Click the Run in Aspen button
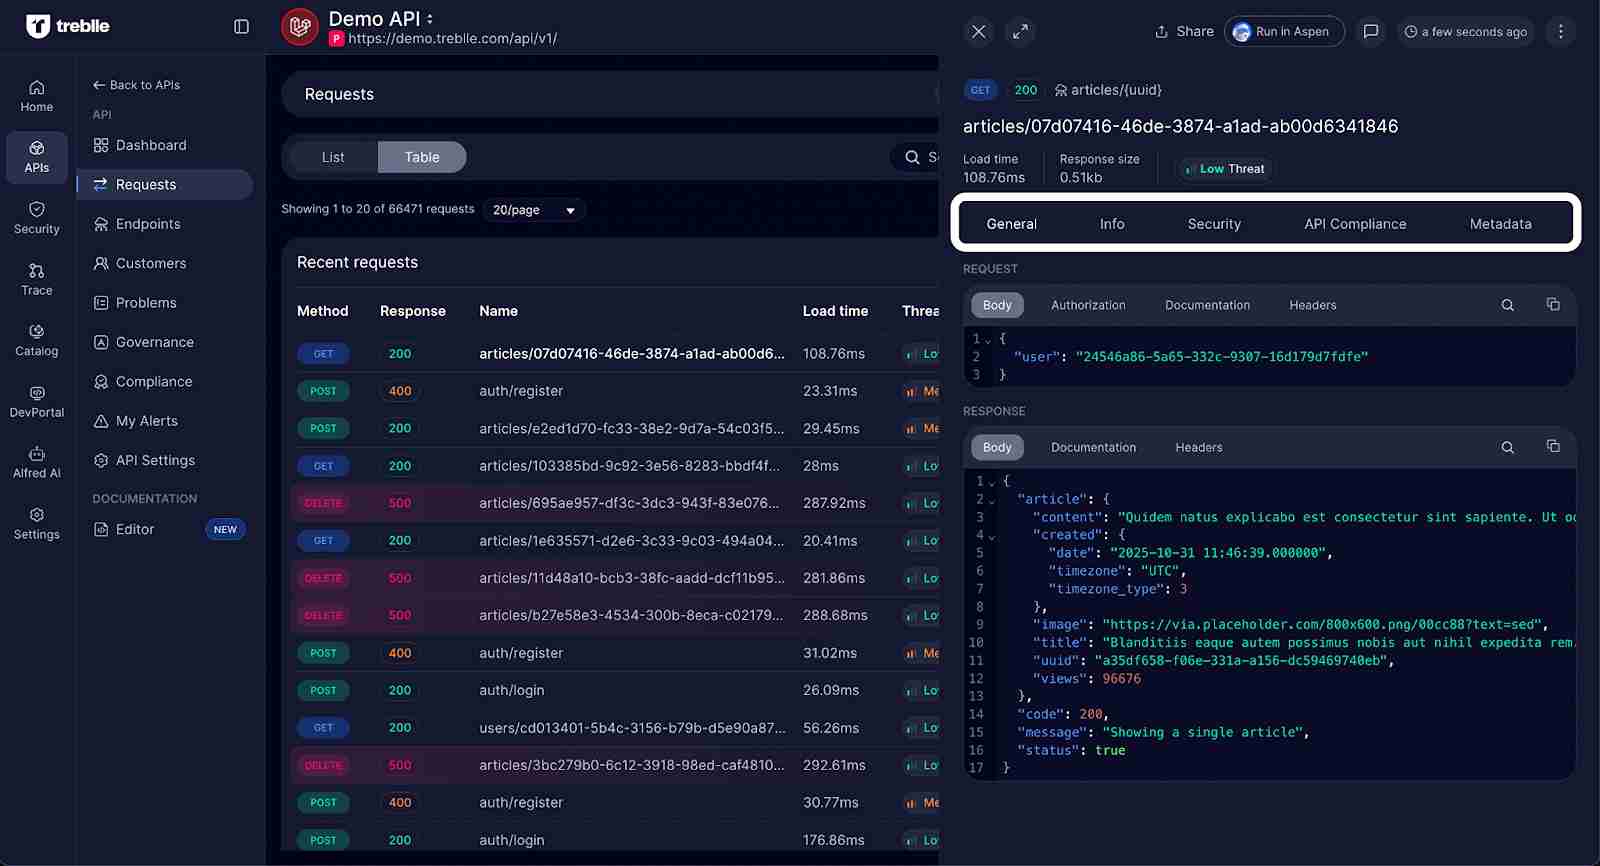 1283,32
